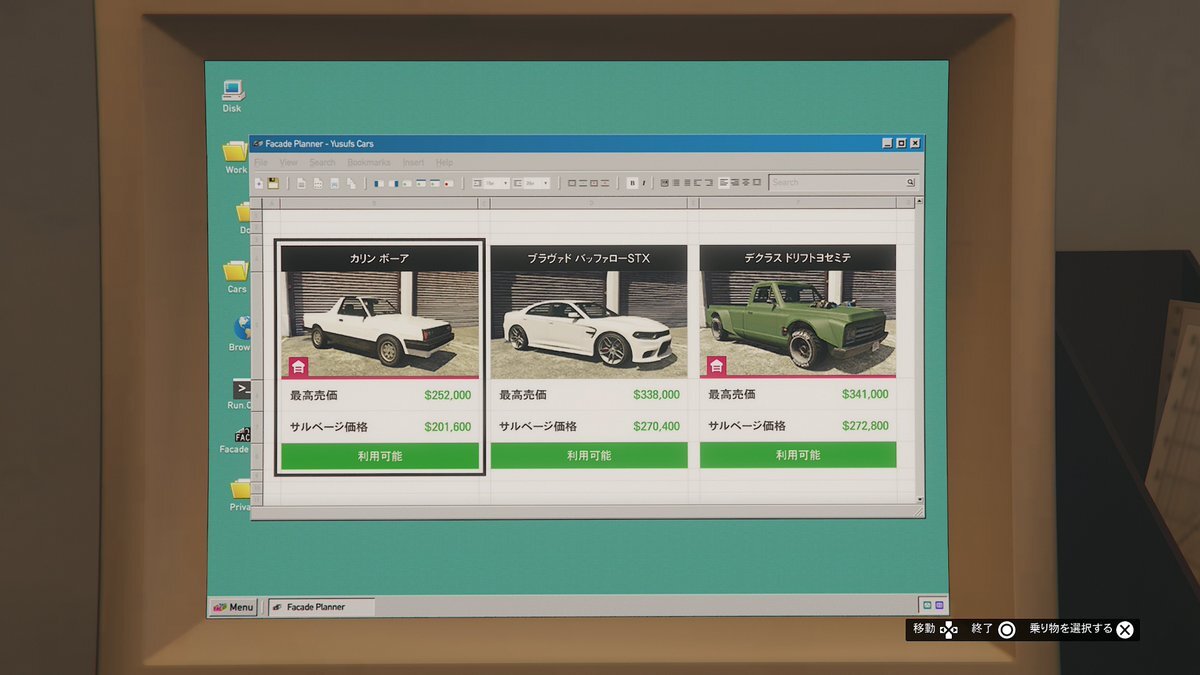Image resolution: width=1200 pixels, height=675 pixels.
Task: Click 終了 exit prompt
Action: point(993,629)
